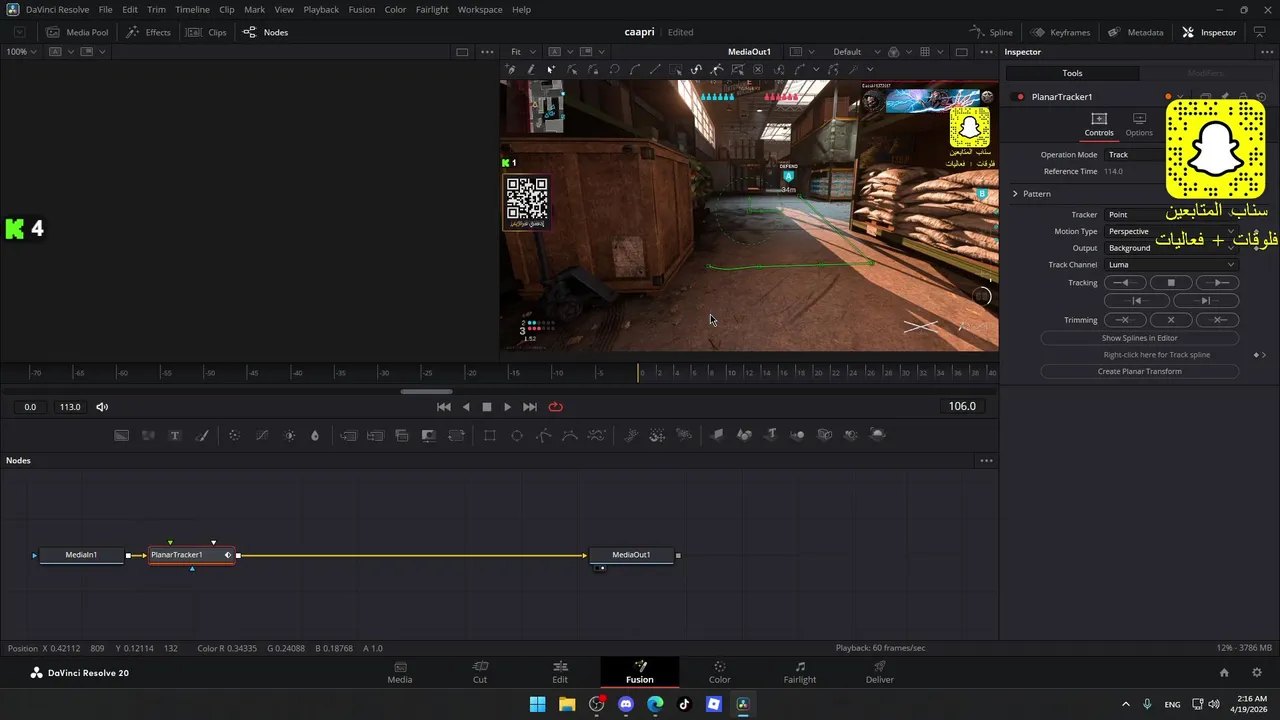Choose the straight line tool in viewer toolbar
The width and height of the screenshot is (1280, 720).
[x=655, y=70]
